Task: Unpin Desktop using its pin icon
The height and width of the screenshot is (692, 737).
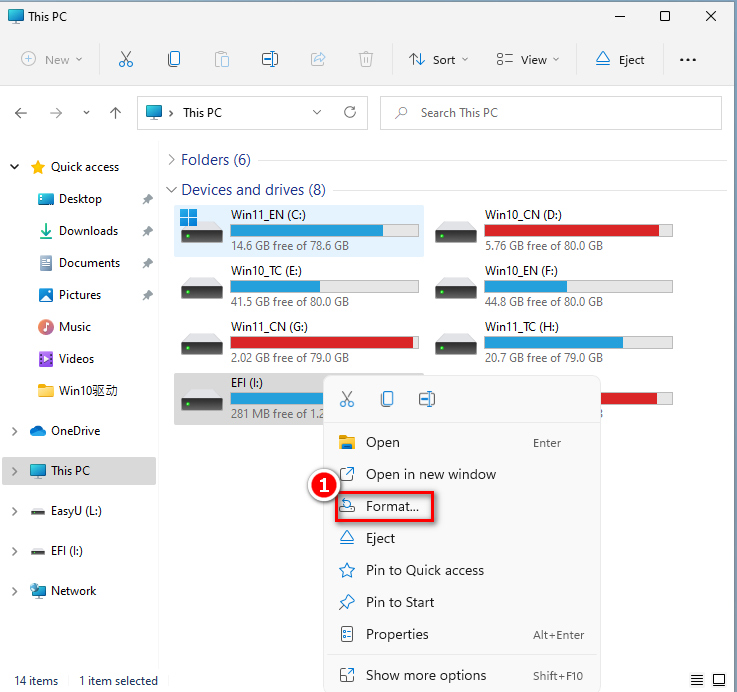Action: coord(148,199)
